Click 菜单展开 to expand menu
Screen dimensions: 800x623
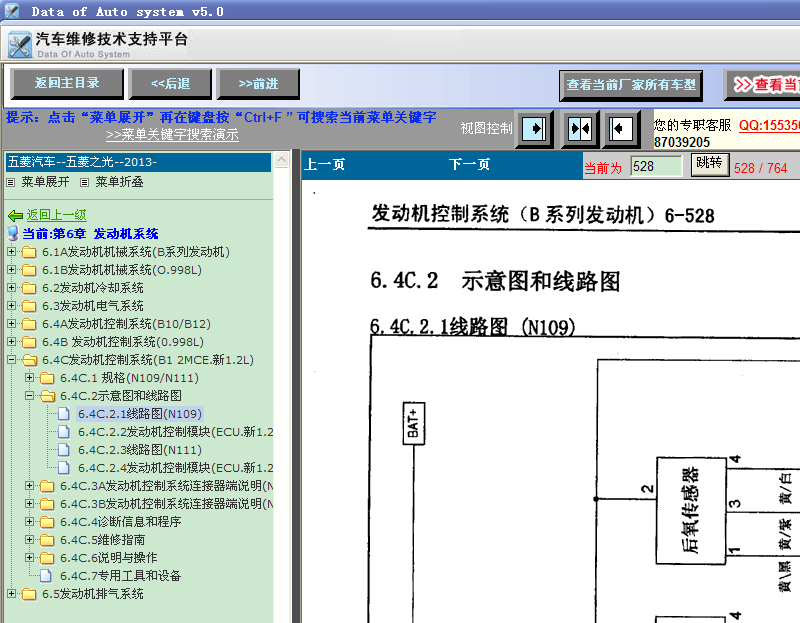(x=45, y=182)
